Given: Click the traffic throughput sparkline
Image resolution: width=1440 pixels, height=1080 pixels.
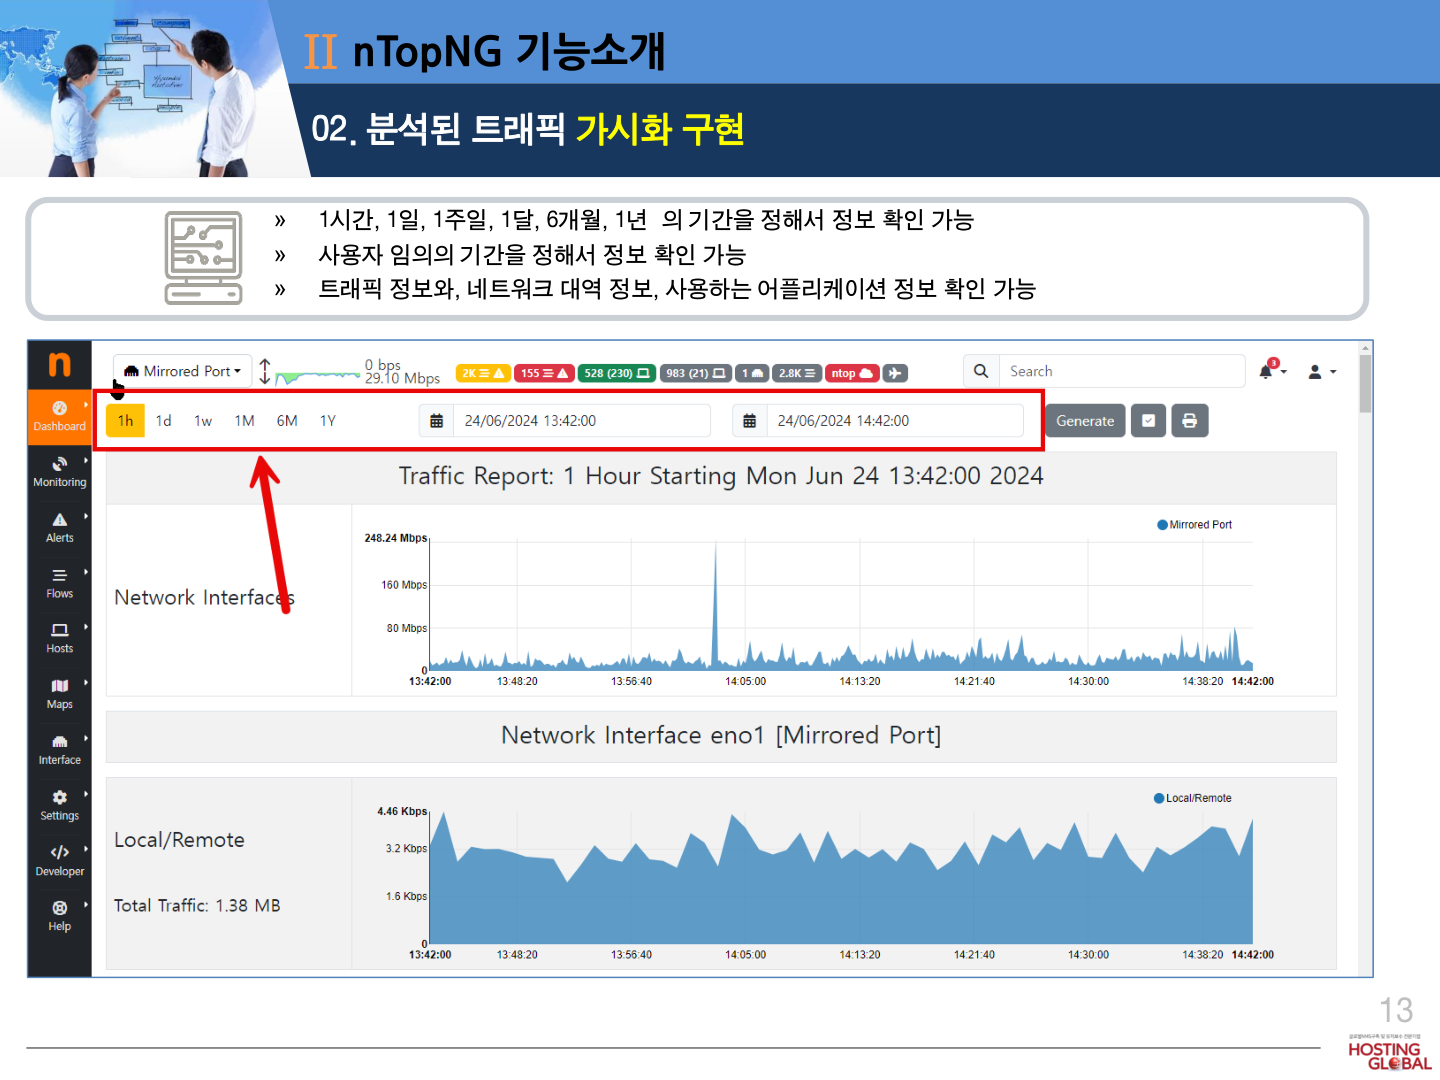Looking at the screenshot, I should coord(317,376).
